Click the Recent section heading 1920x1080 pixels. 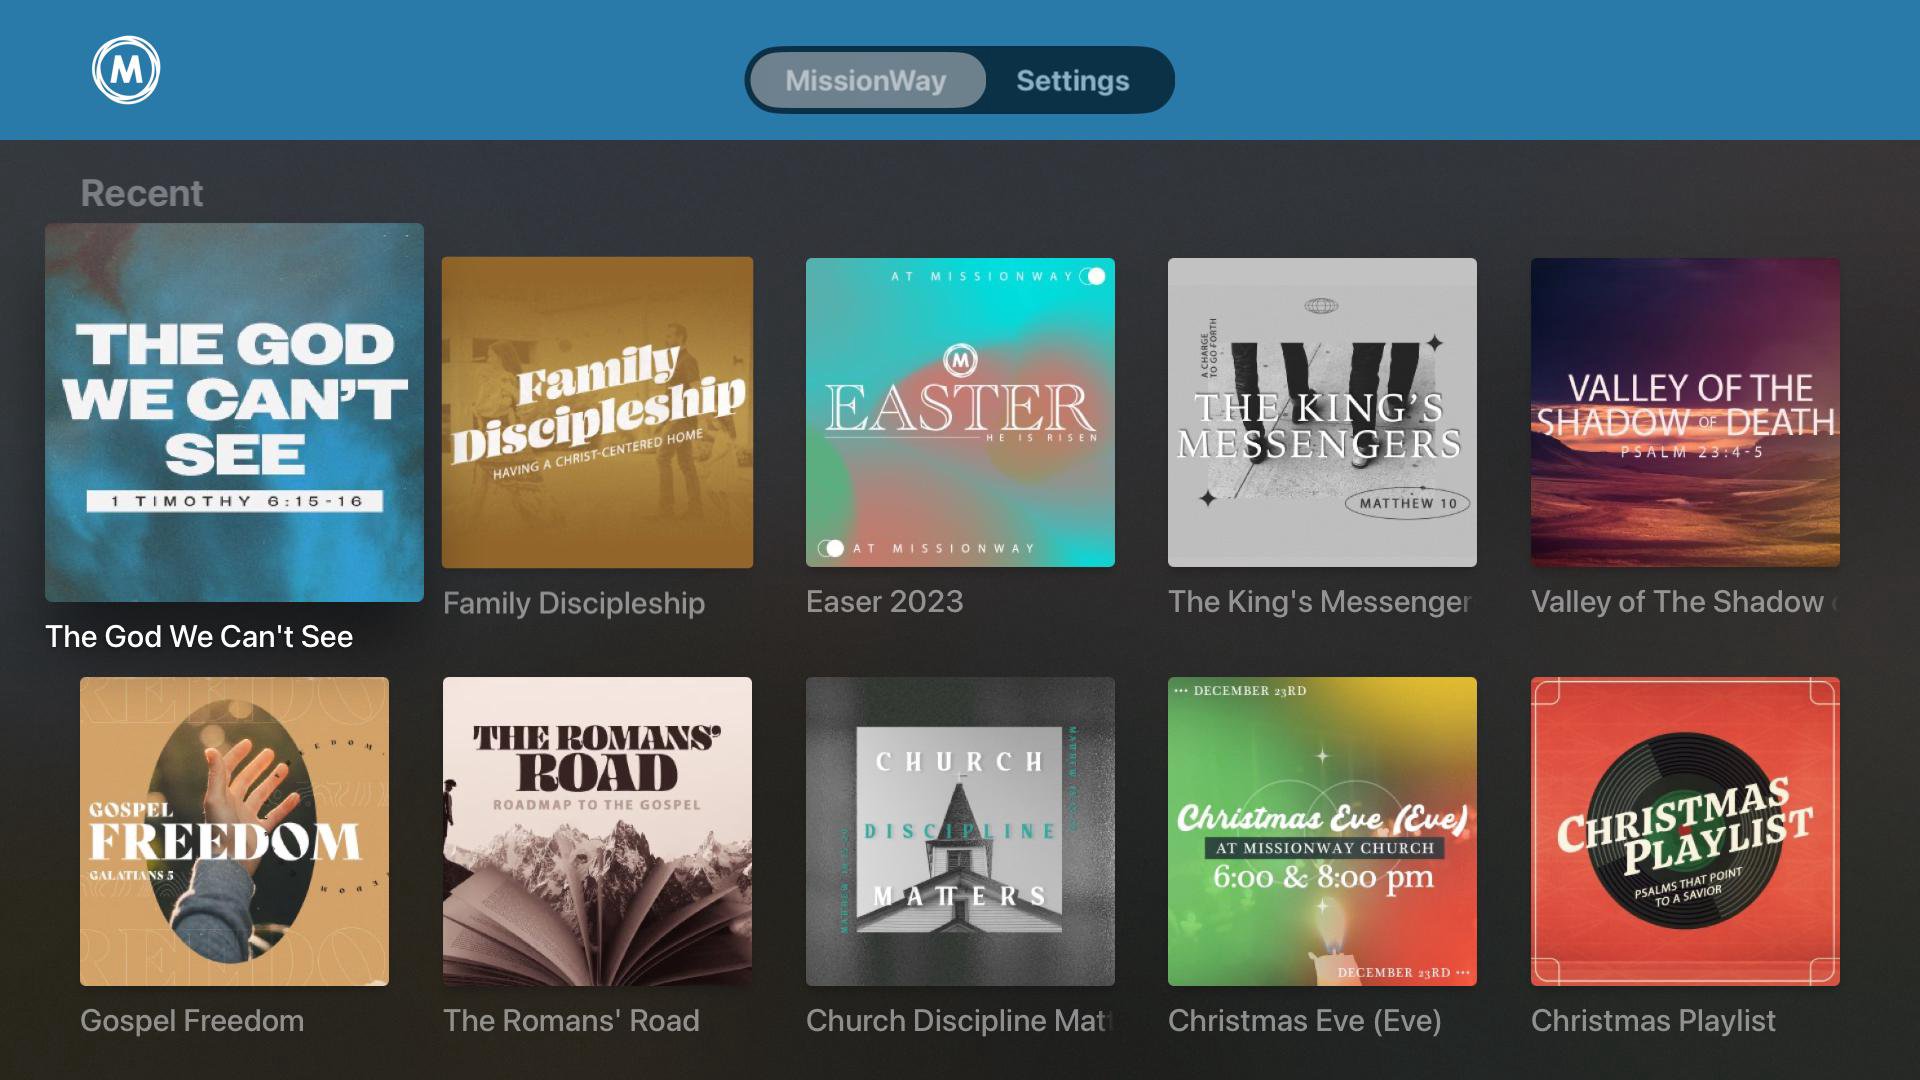pyautogui.click(x=141, y=193)
